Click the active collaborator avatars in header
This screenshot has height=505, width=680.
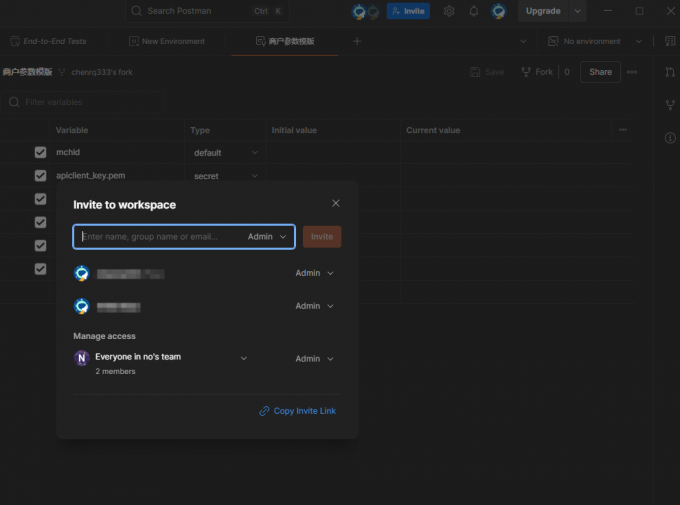coord(365,11)
